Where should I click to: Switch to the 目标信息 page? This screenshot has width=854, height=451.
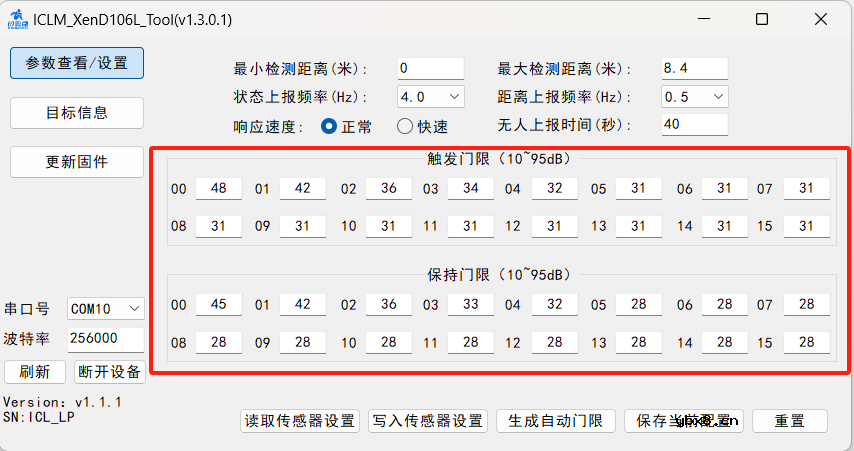pos(77,113)
